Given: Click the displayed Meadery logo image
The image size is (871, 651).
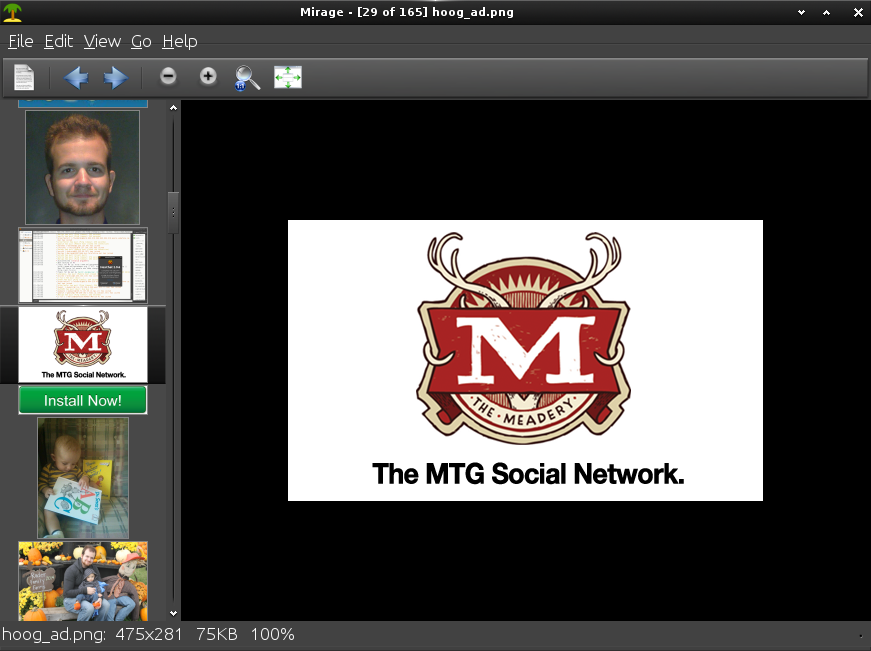Looking at the screenshot, I should (x=525, y=360).
